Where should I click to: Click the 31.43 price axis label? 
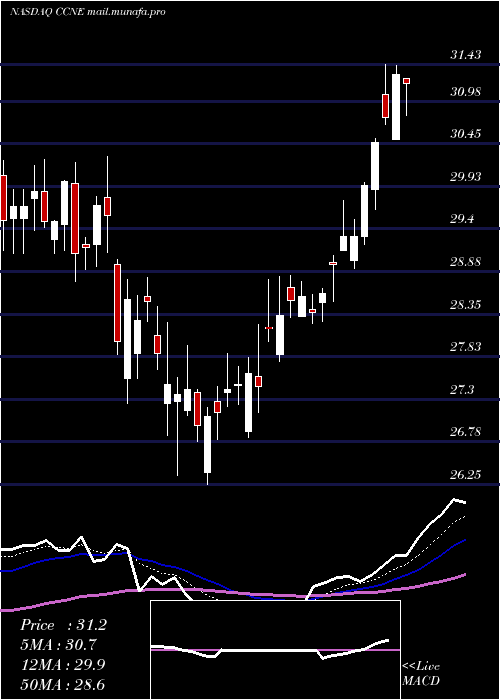[466, 55]
